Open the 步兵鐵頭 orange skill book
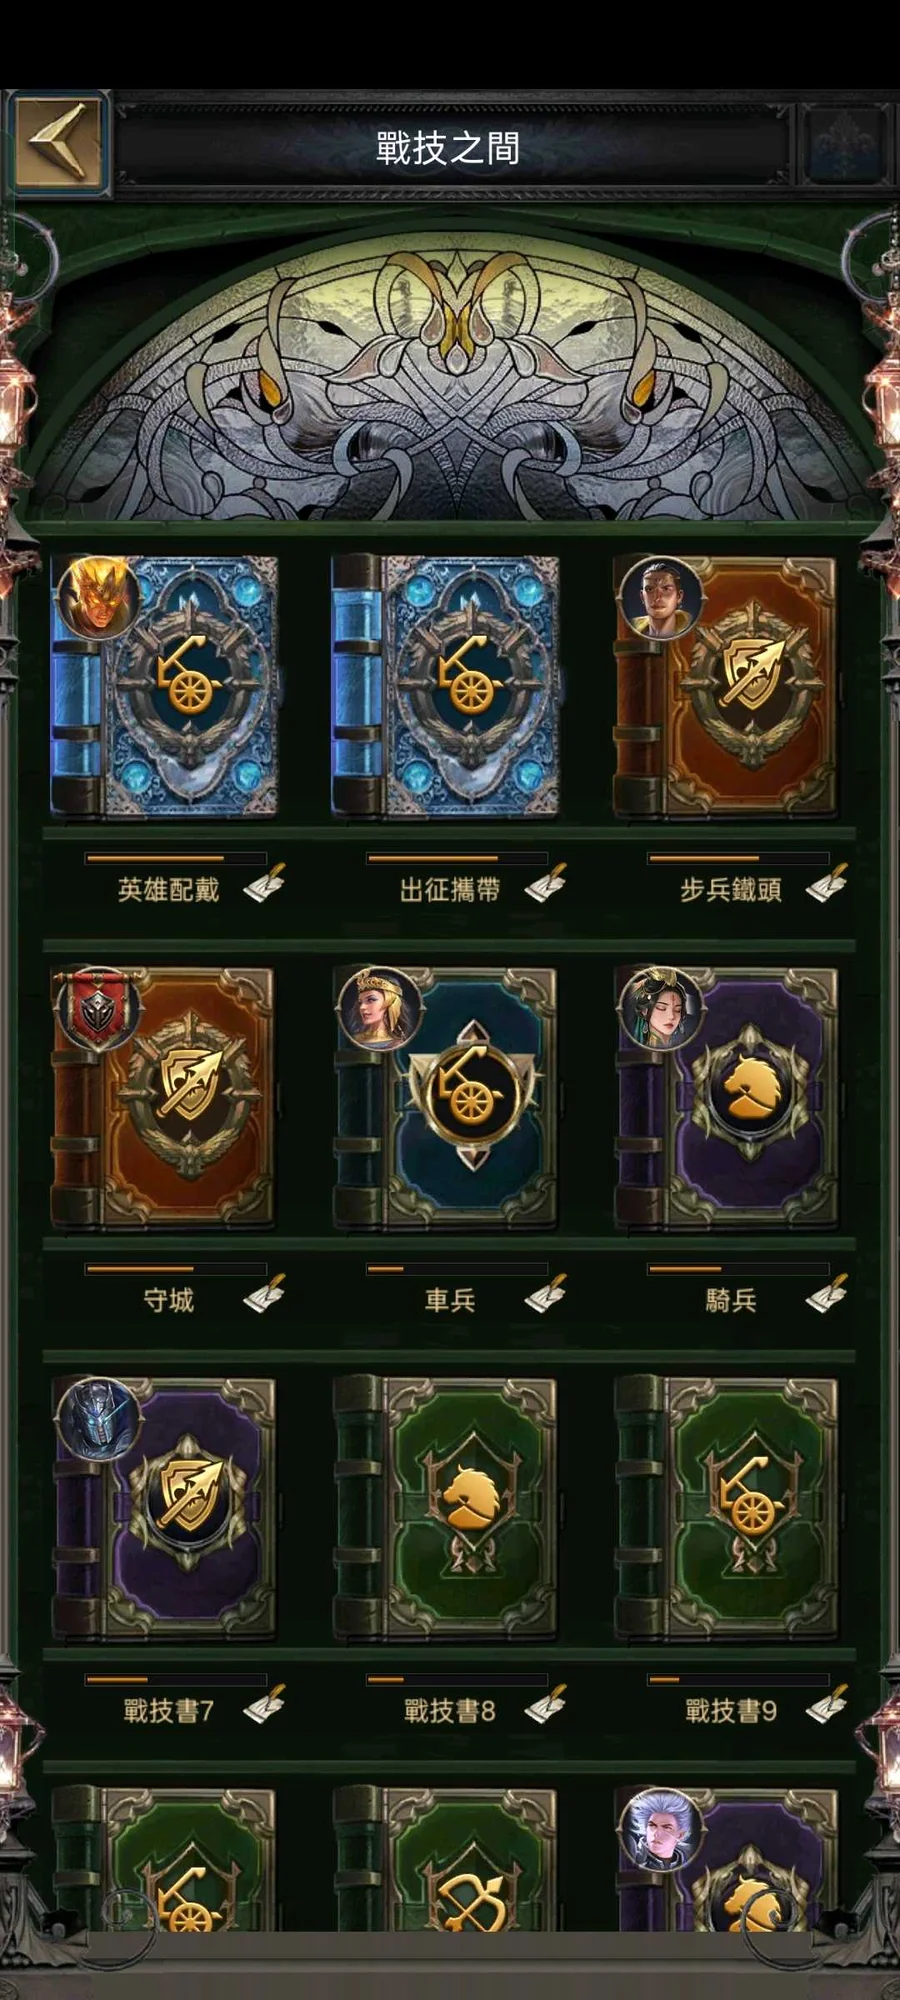 pos(726,687)
